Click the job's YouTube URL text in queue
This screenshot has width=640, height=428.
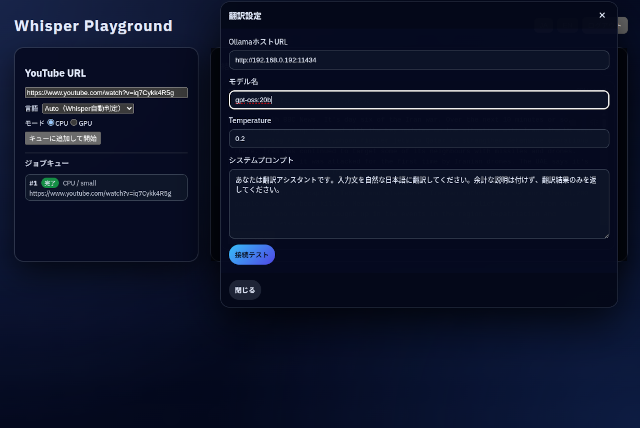click(100, 193)
